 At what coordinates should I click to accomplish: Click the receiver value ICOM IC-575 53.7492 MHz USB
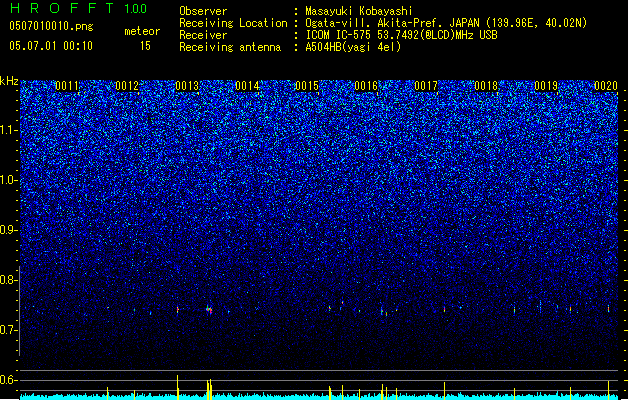402,35
